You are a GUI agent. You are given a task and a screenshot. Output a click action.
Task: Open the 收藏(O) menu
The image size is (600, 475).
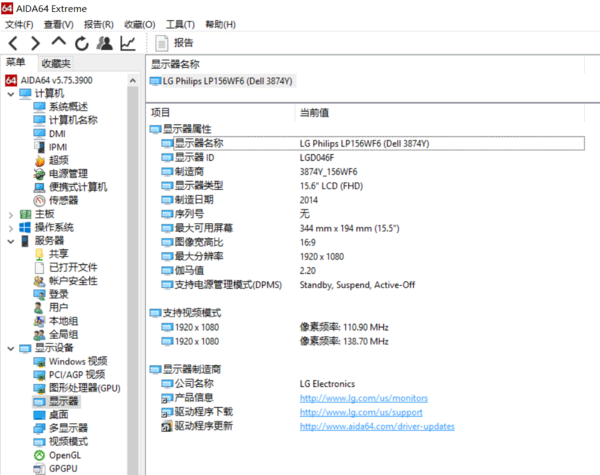140,24
